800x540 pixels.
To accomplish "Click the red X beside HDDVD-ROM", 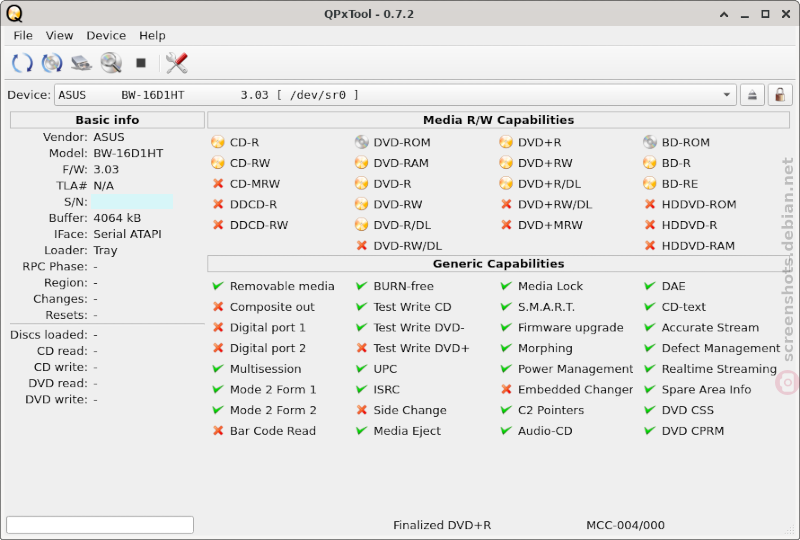I will point(649,204).
